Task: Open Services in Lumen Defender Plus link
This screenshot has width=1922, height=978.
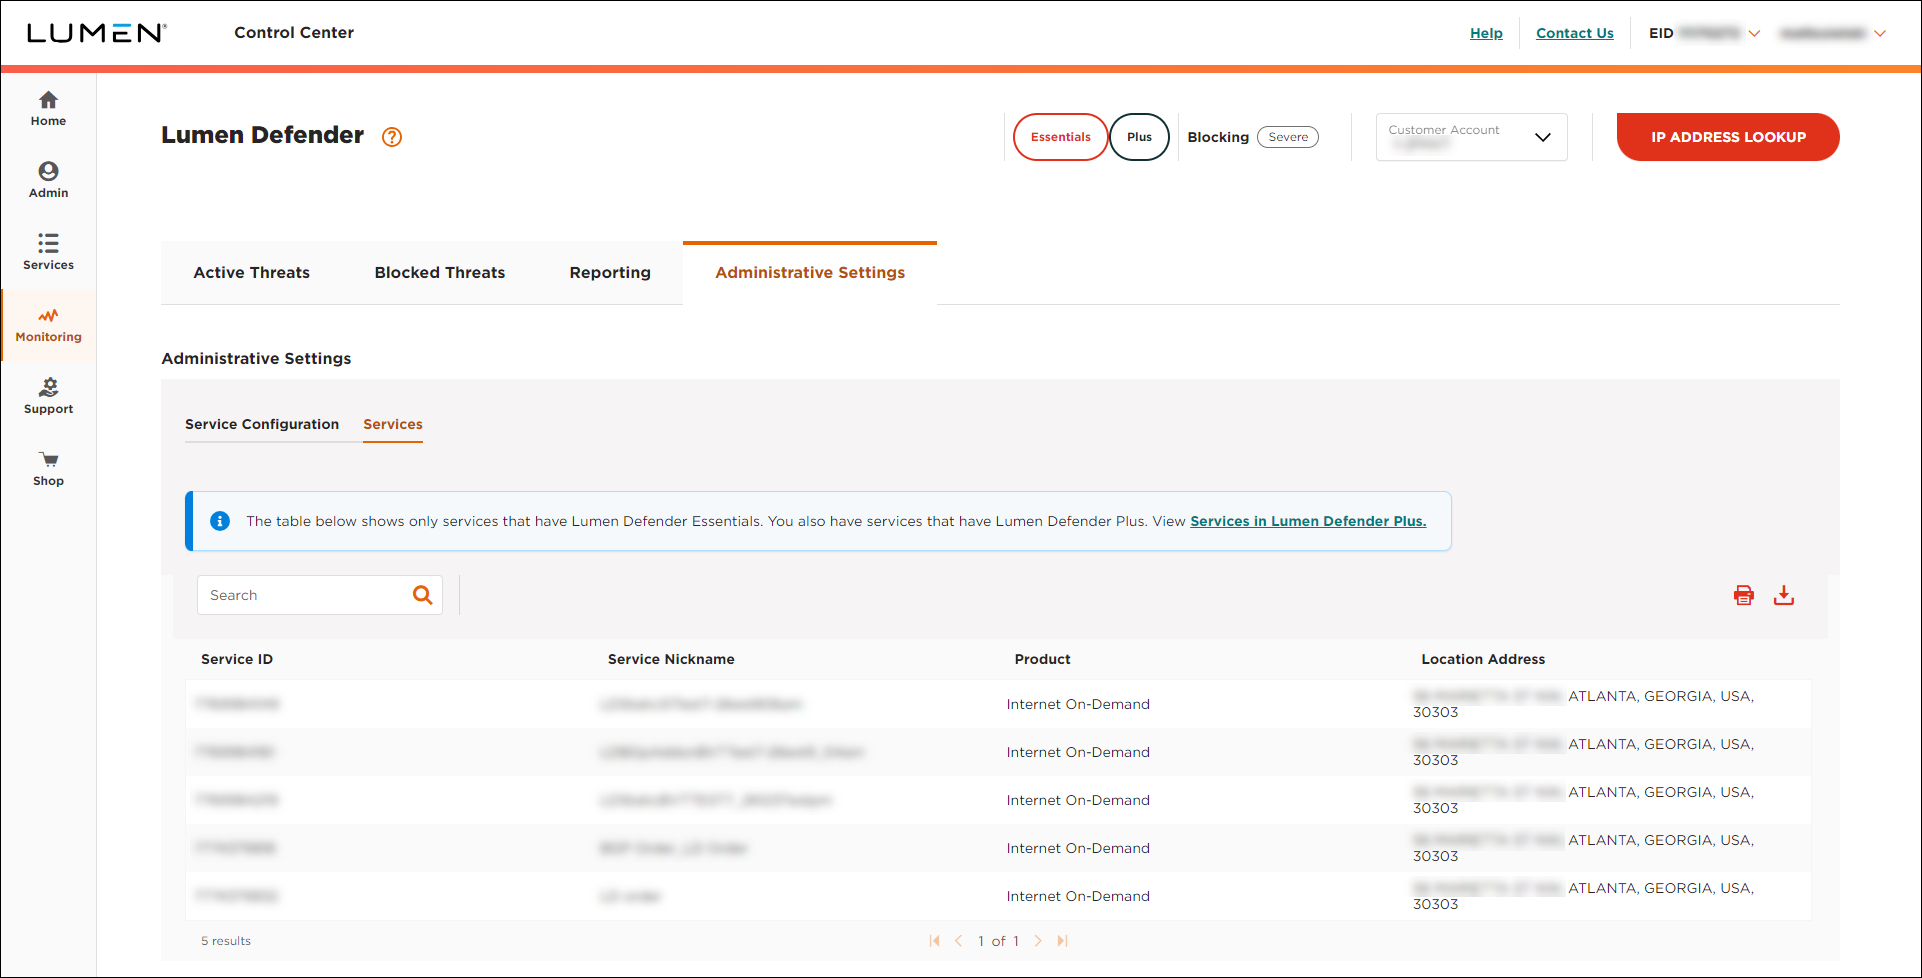Action: (x=1308, y=521)
